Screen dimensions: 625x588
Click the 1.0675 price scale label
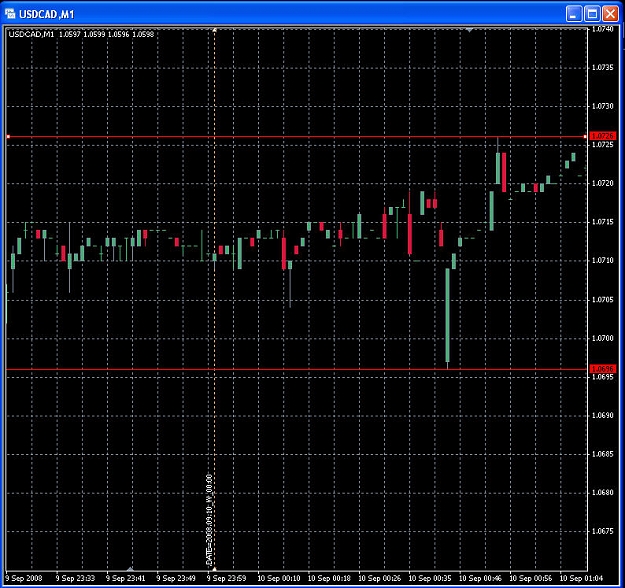tap(602, 531)
